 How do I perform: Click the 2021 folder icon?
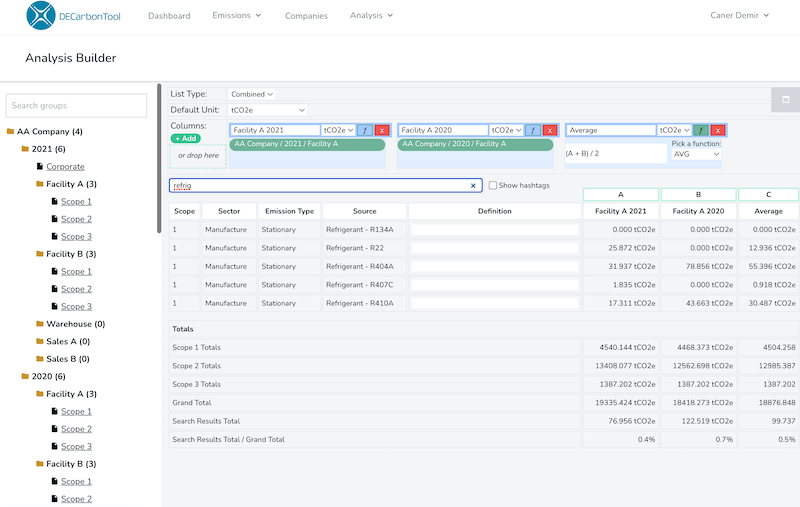pos(25,149)
